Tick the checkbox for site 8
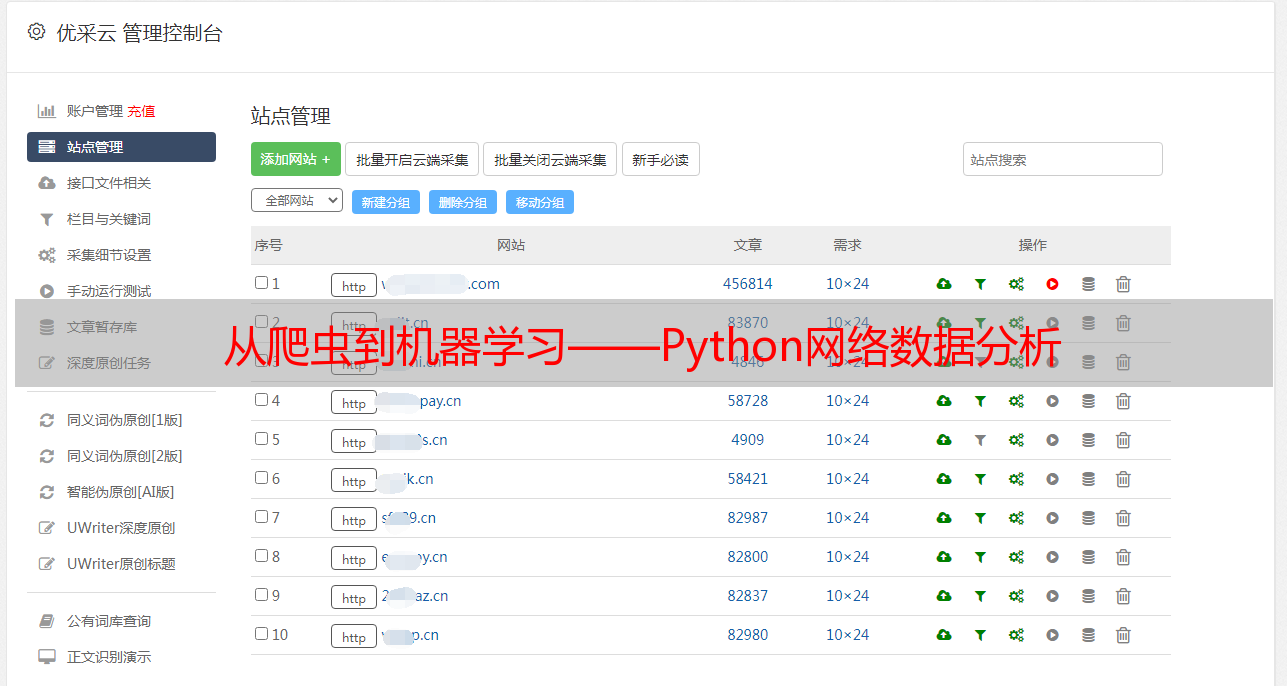Viewport: 1287px width, 686px height. click(261, 556)
